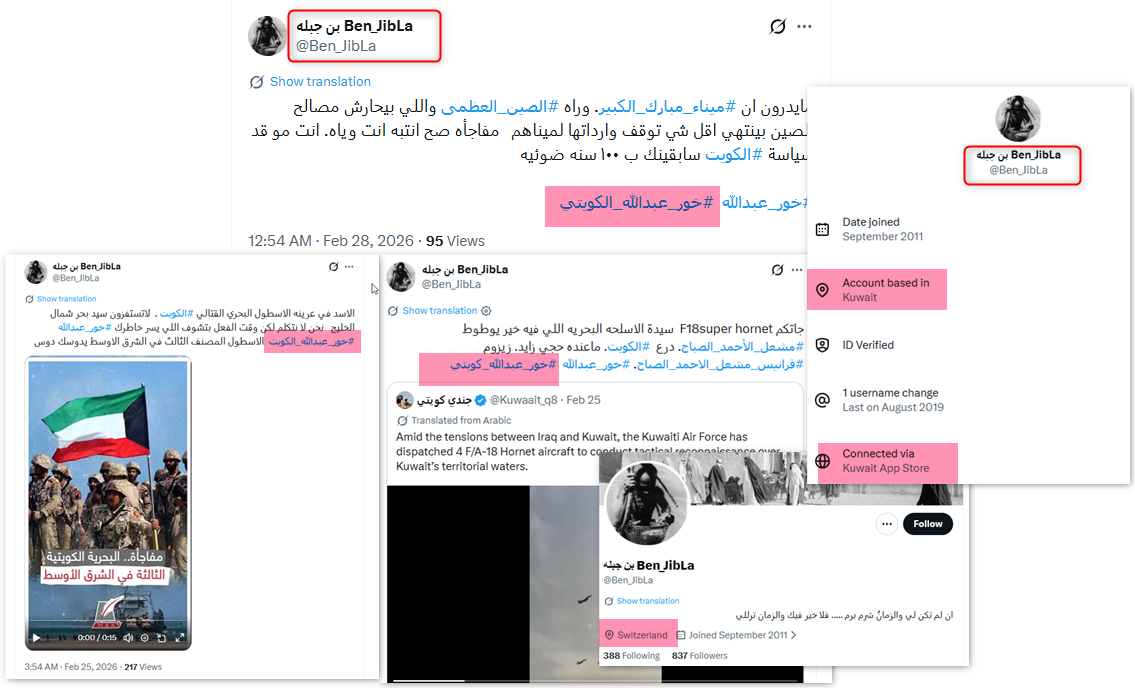This screenshot has width=1135, height=688.
Task: Click the Grok icon on top tweet
Action: coord(777,27)
